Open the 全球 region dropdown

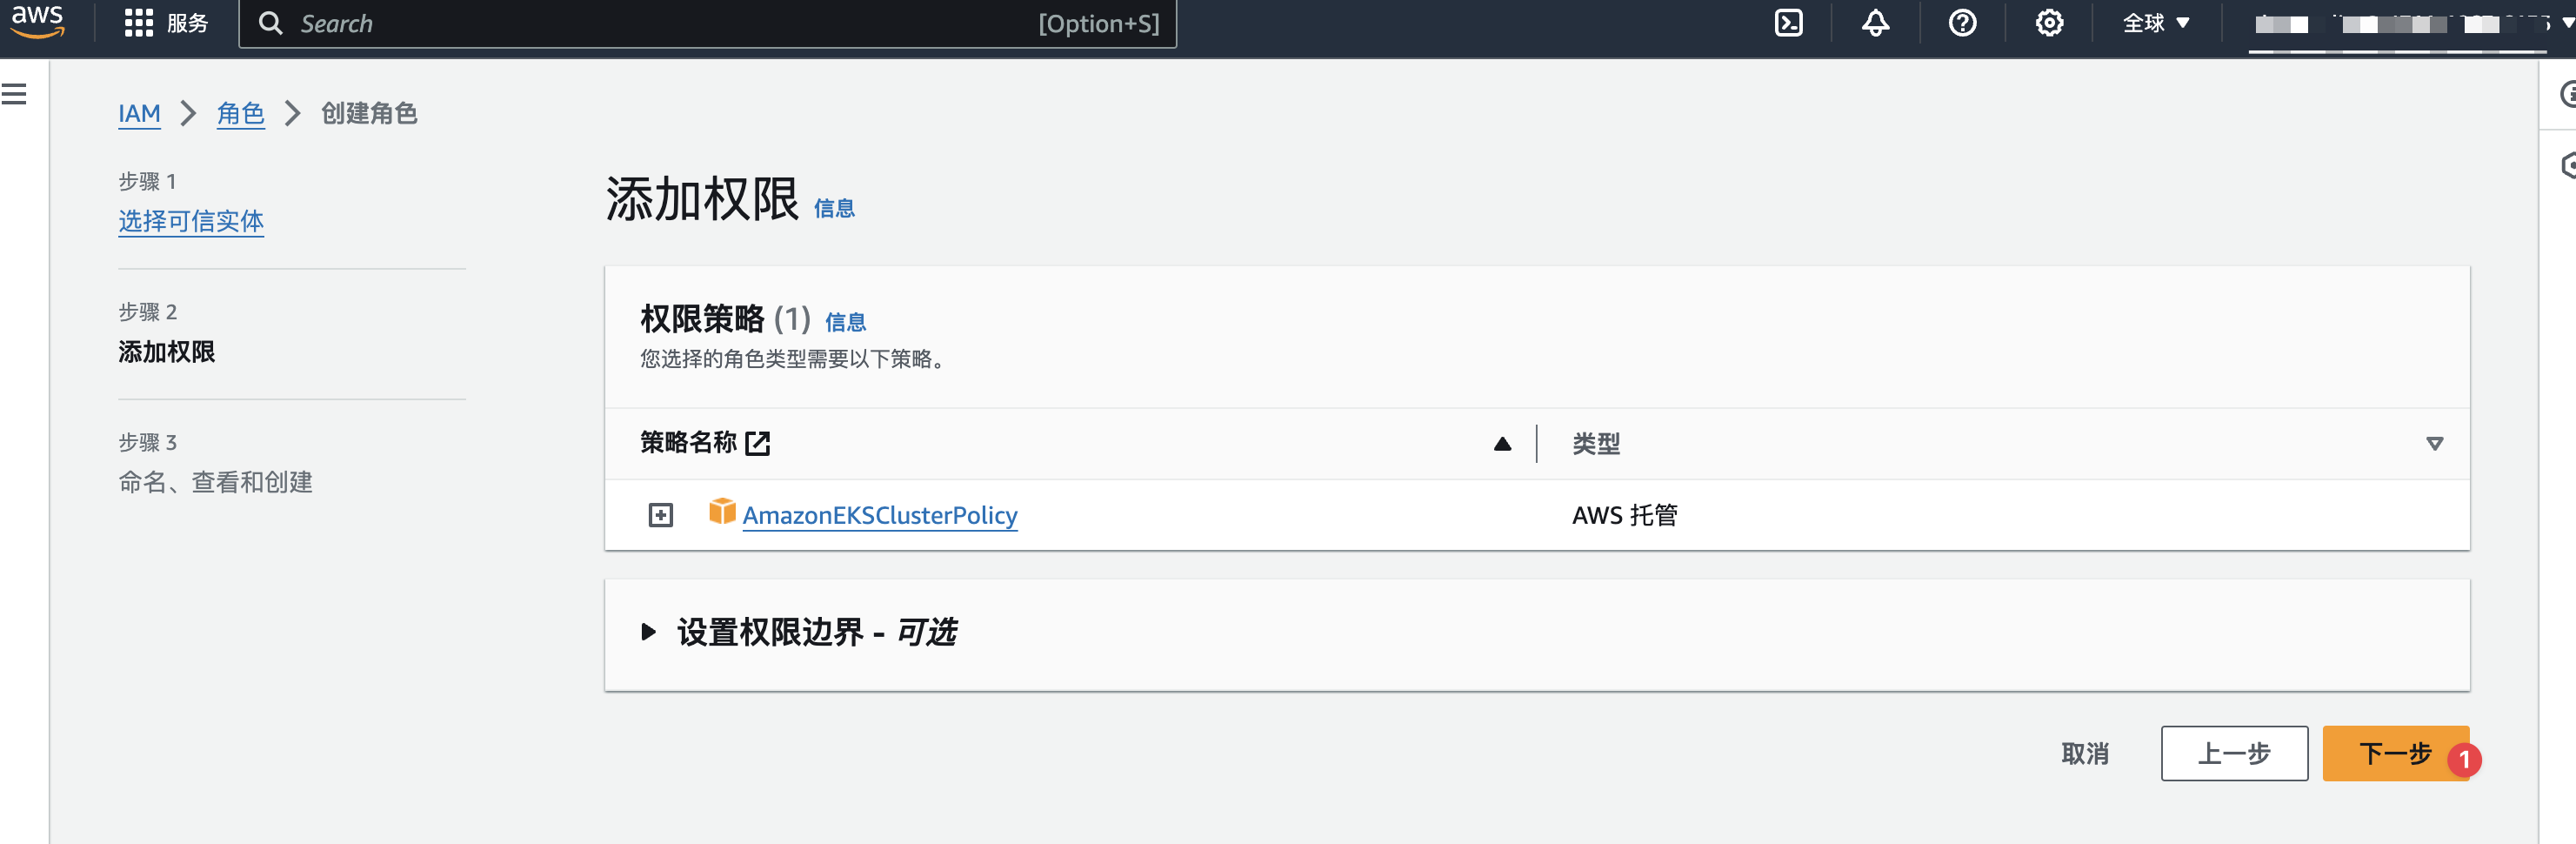click(x=2155, y=23)
